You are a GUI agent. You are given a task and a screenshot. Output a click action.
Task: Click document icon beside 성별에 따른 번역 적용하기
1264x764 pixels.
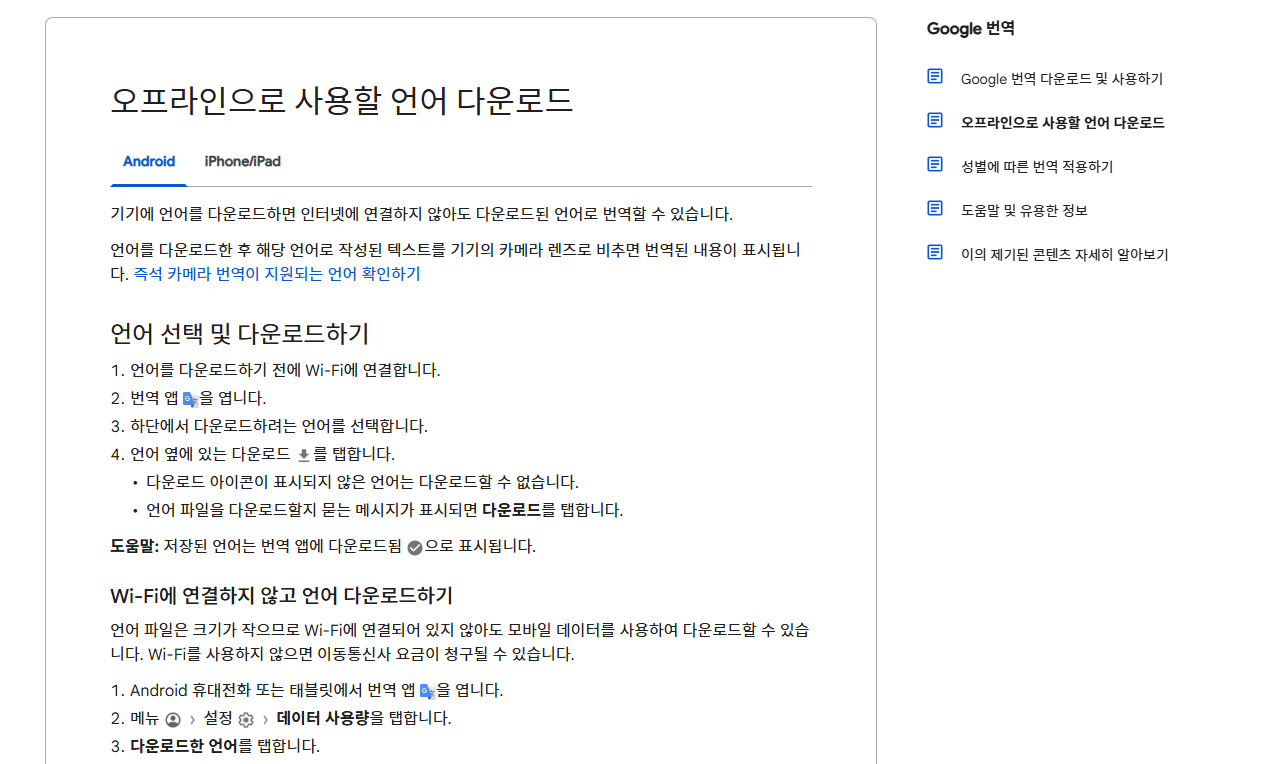click(x=935, y=165)
